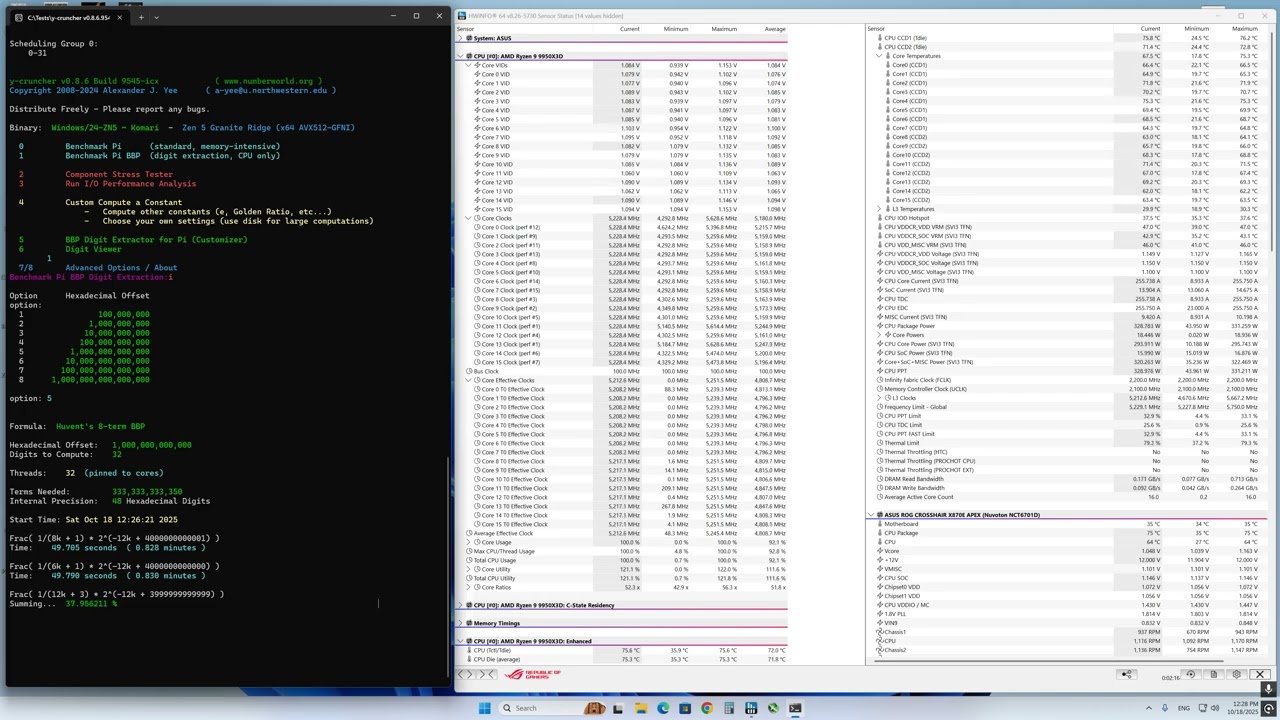The width and height of the screenshot is (1280, 720).
Task: Click the Current column header in left panel
Action: tap(629, 29)
